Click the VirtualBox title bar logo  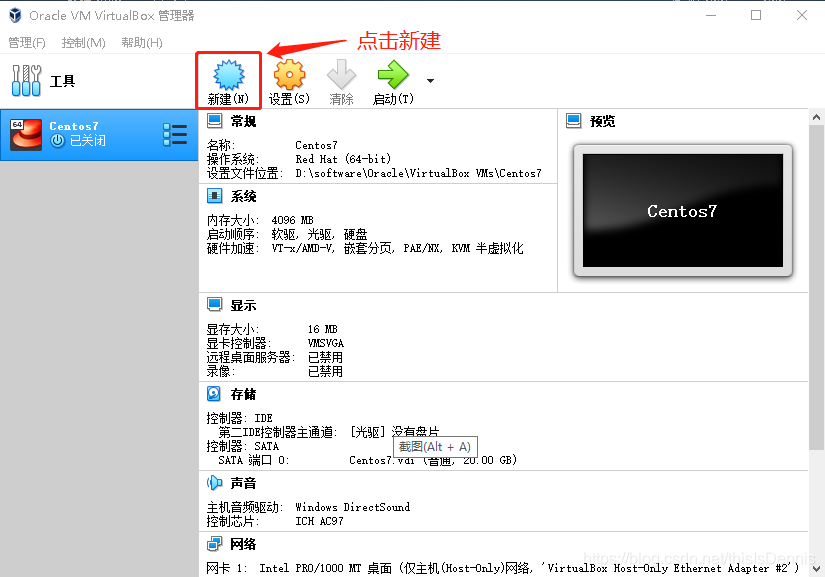pos(15,15)
